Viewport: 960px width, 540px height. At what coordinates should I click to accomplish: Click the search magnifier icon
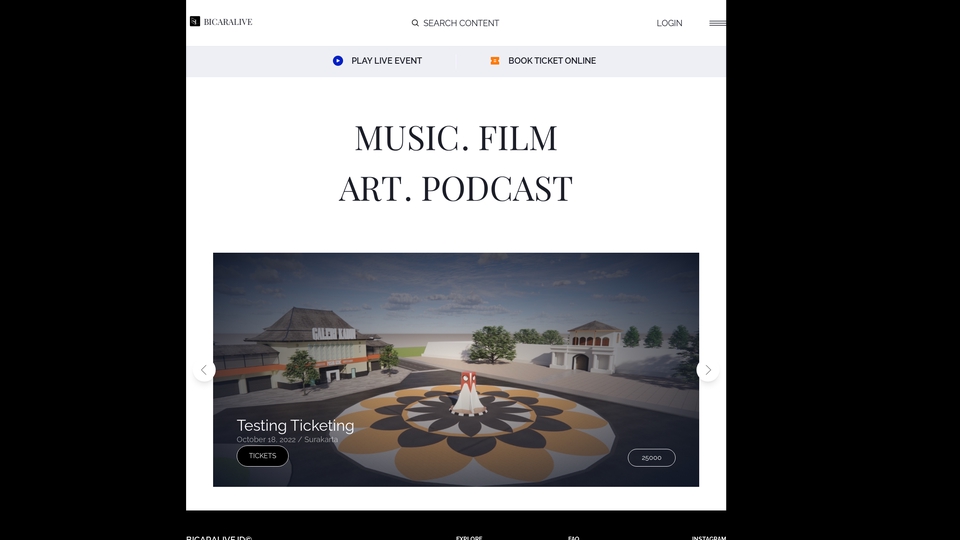tap(415, 23)
